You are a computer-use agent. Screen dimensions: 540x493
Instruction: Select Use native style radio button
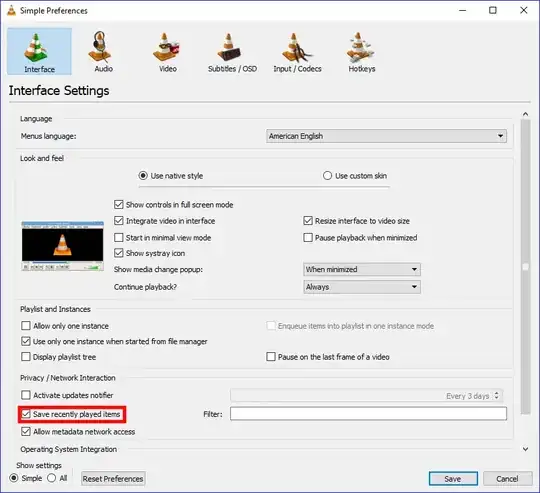coord(143,176)
